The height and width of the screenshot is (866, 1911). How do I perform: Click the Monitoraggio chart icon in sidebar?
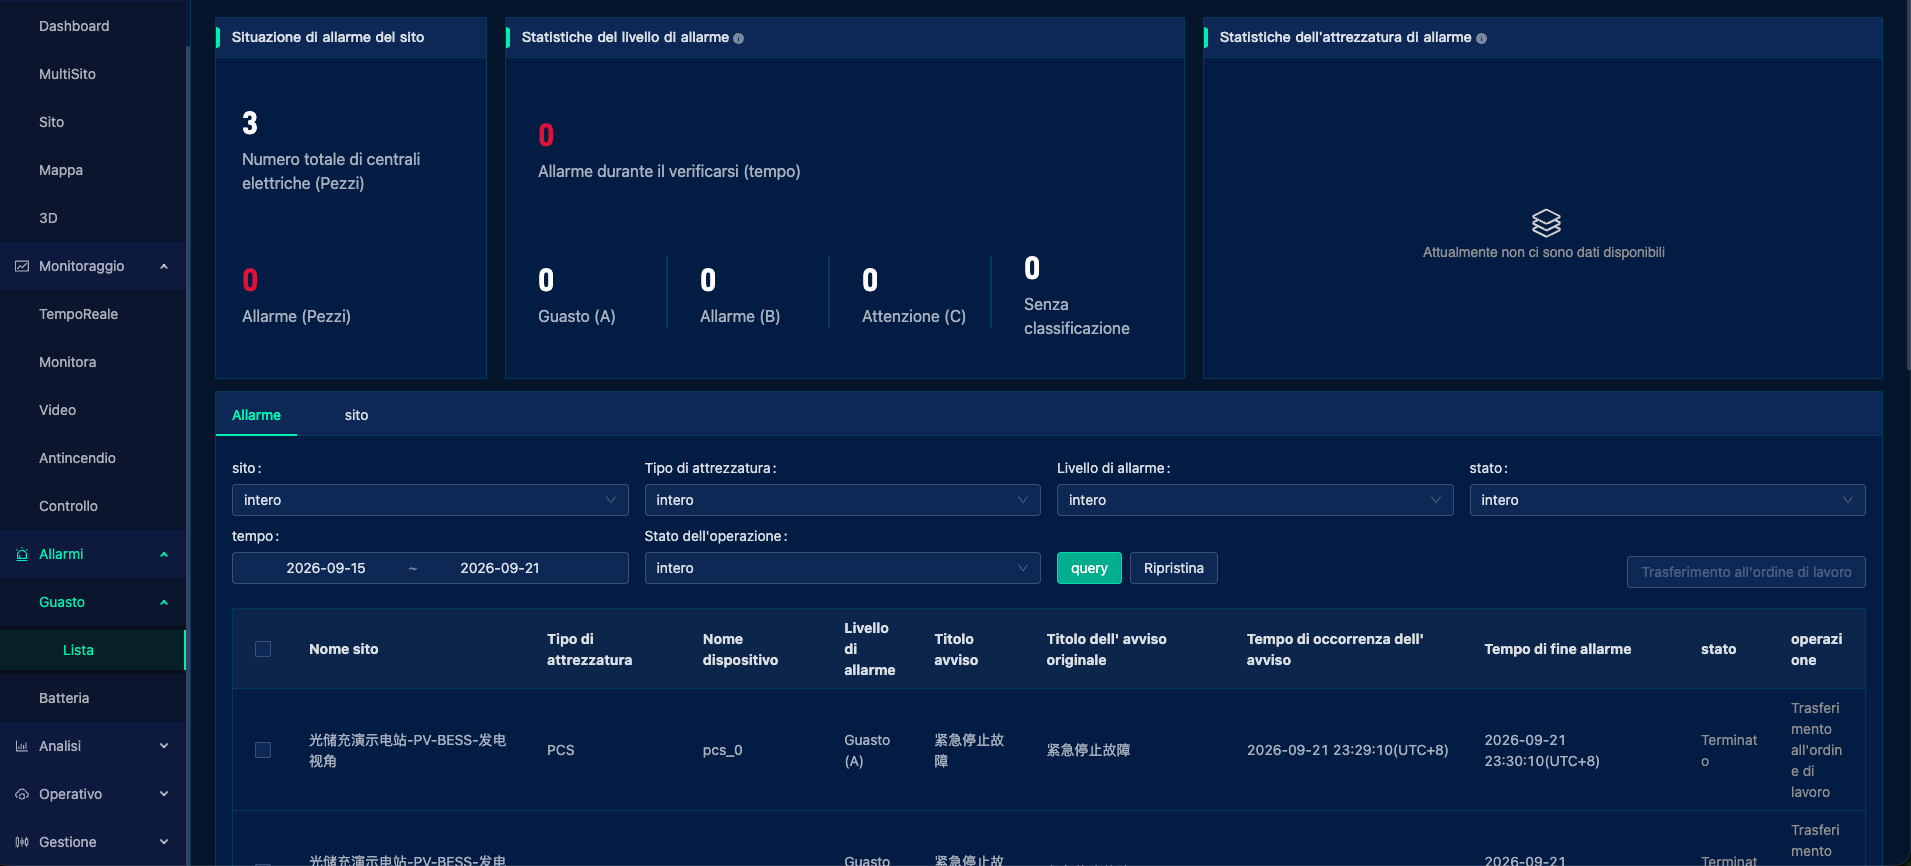pyautogui.click(x=22, y=266)
